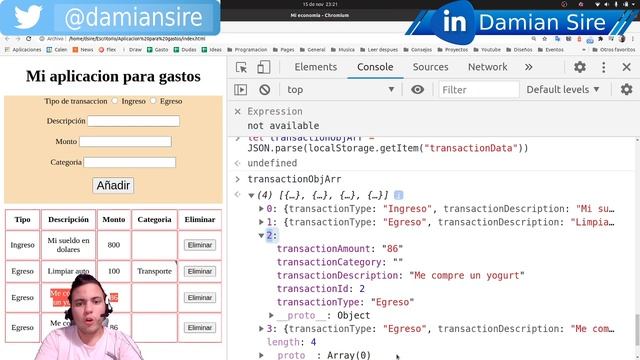Click Eliminar in the Limpiar auto row
This screenshot has width=640, height=360.
point(200,271)
